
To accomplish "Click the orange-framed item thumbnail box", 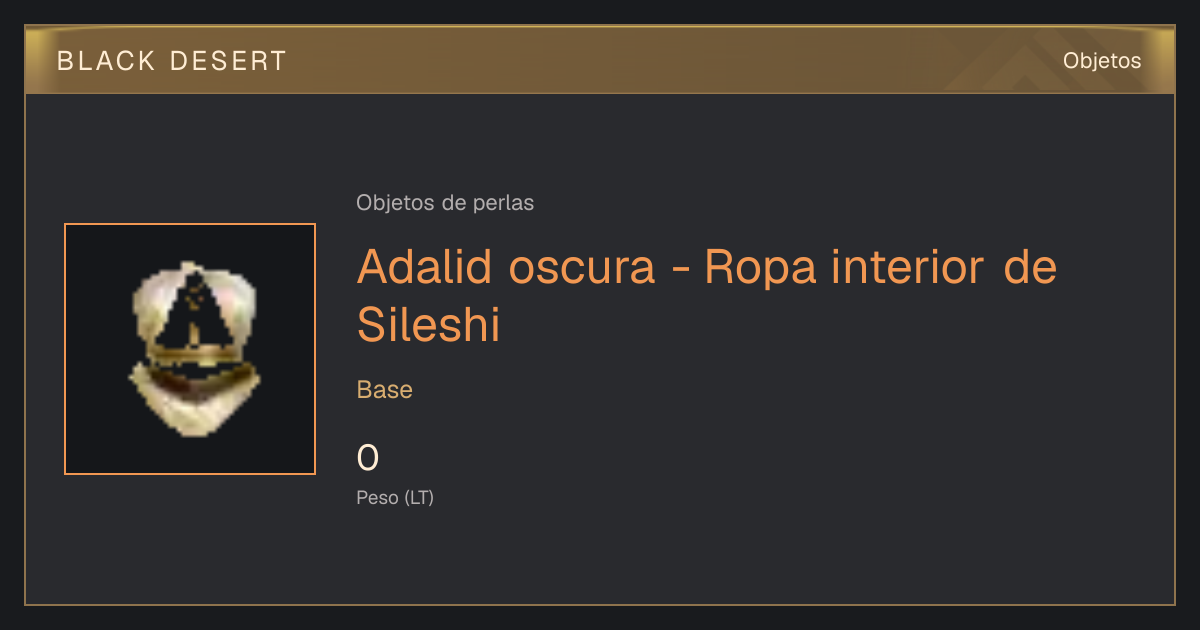I will (x=190, y=349).
